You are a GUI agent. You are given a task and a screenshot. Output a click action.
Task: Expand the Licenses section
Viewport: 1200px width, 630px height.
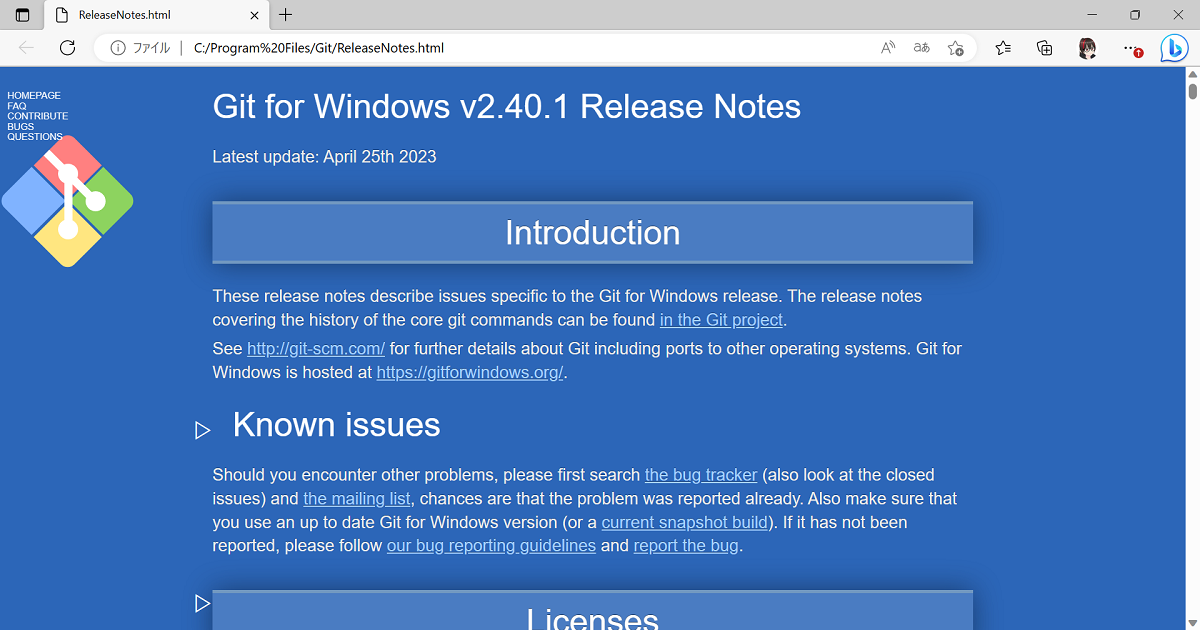[x=203, y=603]
